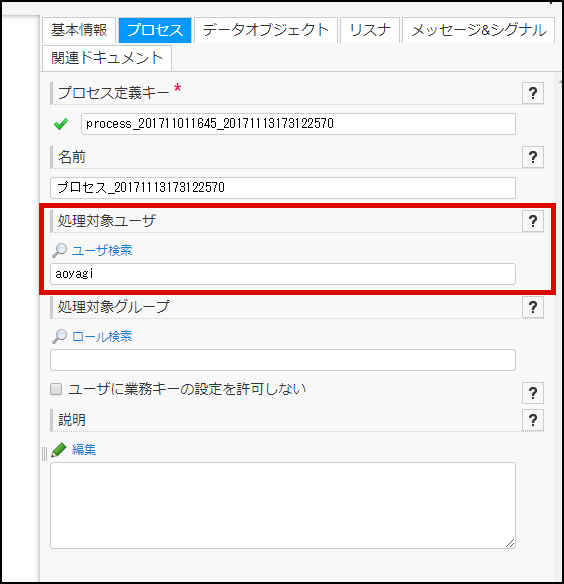Viewport: 564px width, 584px height.
Task: Focus the プロセス定義キー input field
Action: click(x=298, y=124)
